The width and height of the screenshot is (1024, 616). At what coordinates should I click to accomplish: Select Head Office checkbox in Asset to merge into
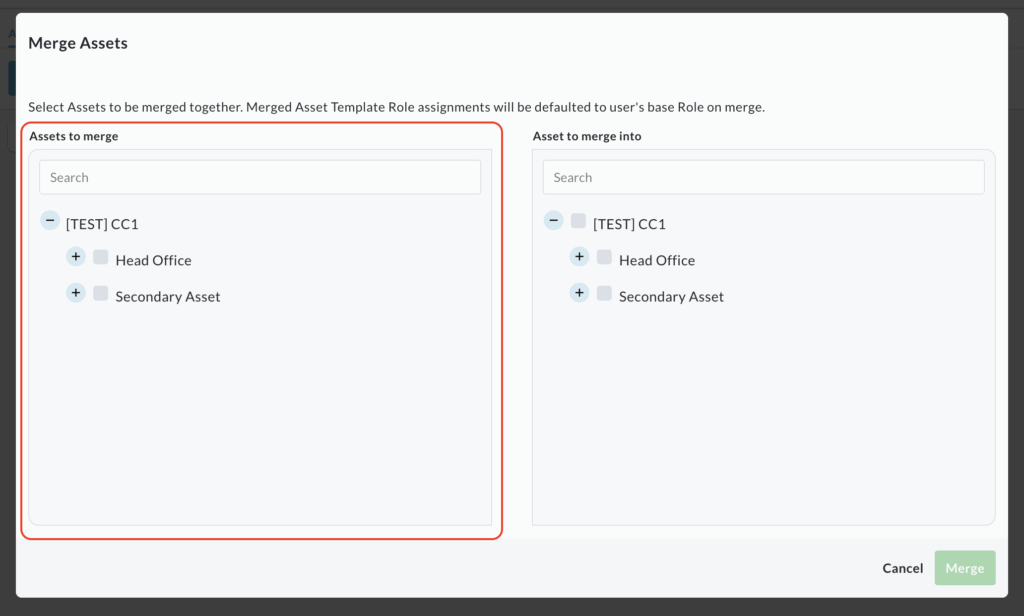(x=604, y=257)
